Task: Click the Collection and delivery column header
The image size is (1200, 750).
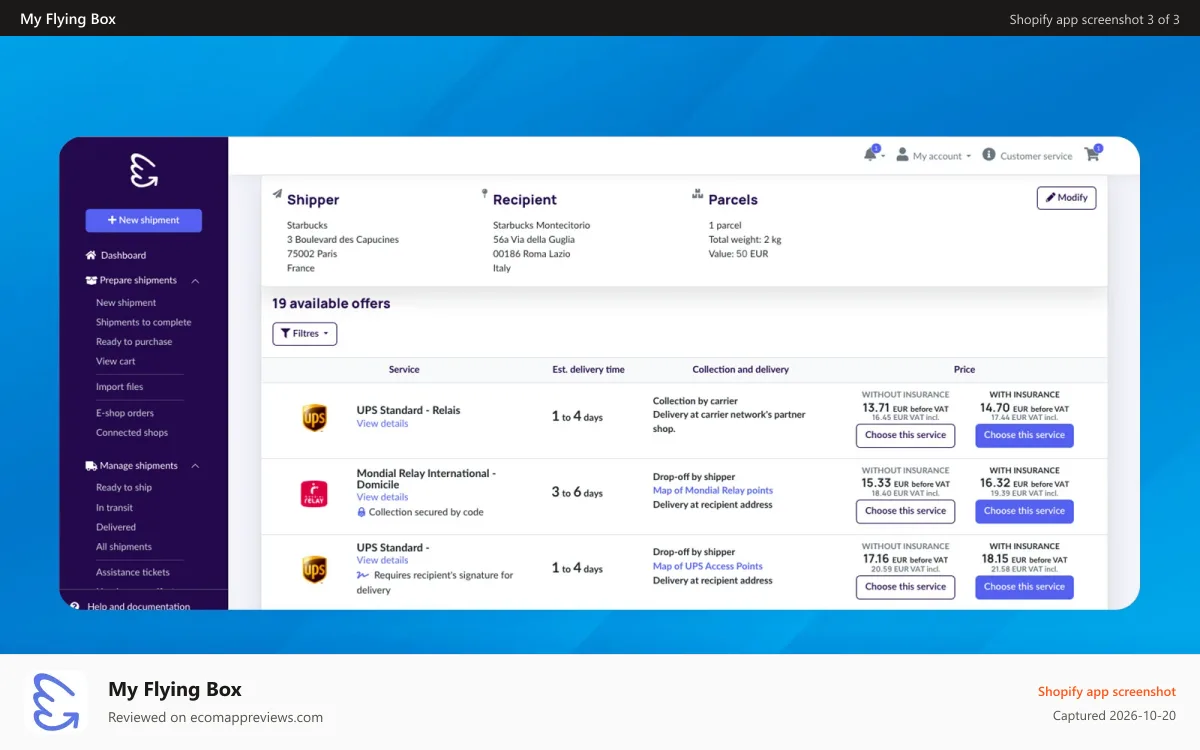Action: coord(740,370)
